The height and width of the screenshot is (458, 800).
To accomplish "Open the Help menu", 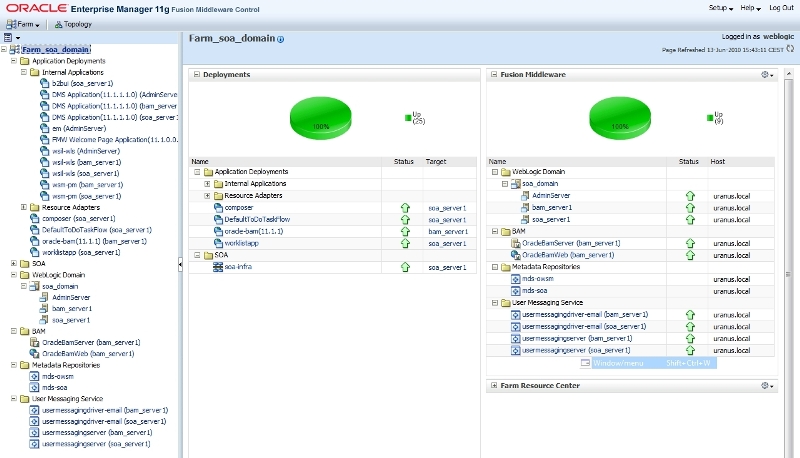I will [x=750, y=8].
